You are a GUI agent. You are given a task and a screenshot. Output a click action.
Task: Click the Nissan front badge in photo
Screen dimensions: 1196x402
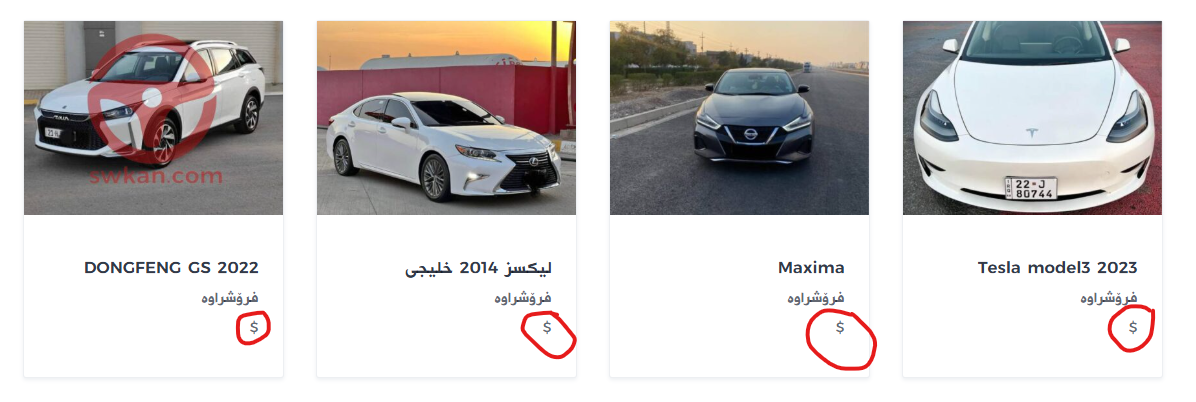click(x=751, y=134)
